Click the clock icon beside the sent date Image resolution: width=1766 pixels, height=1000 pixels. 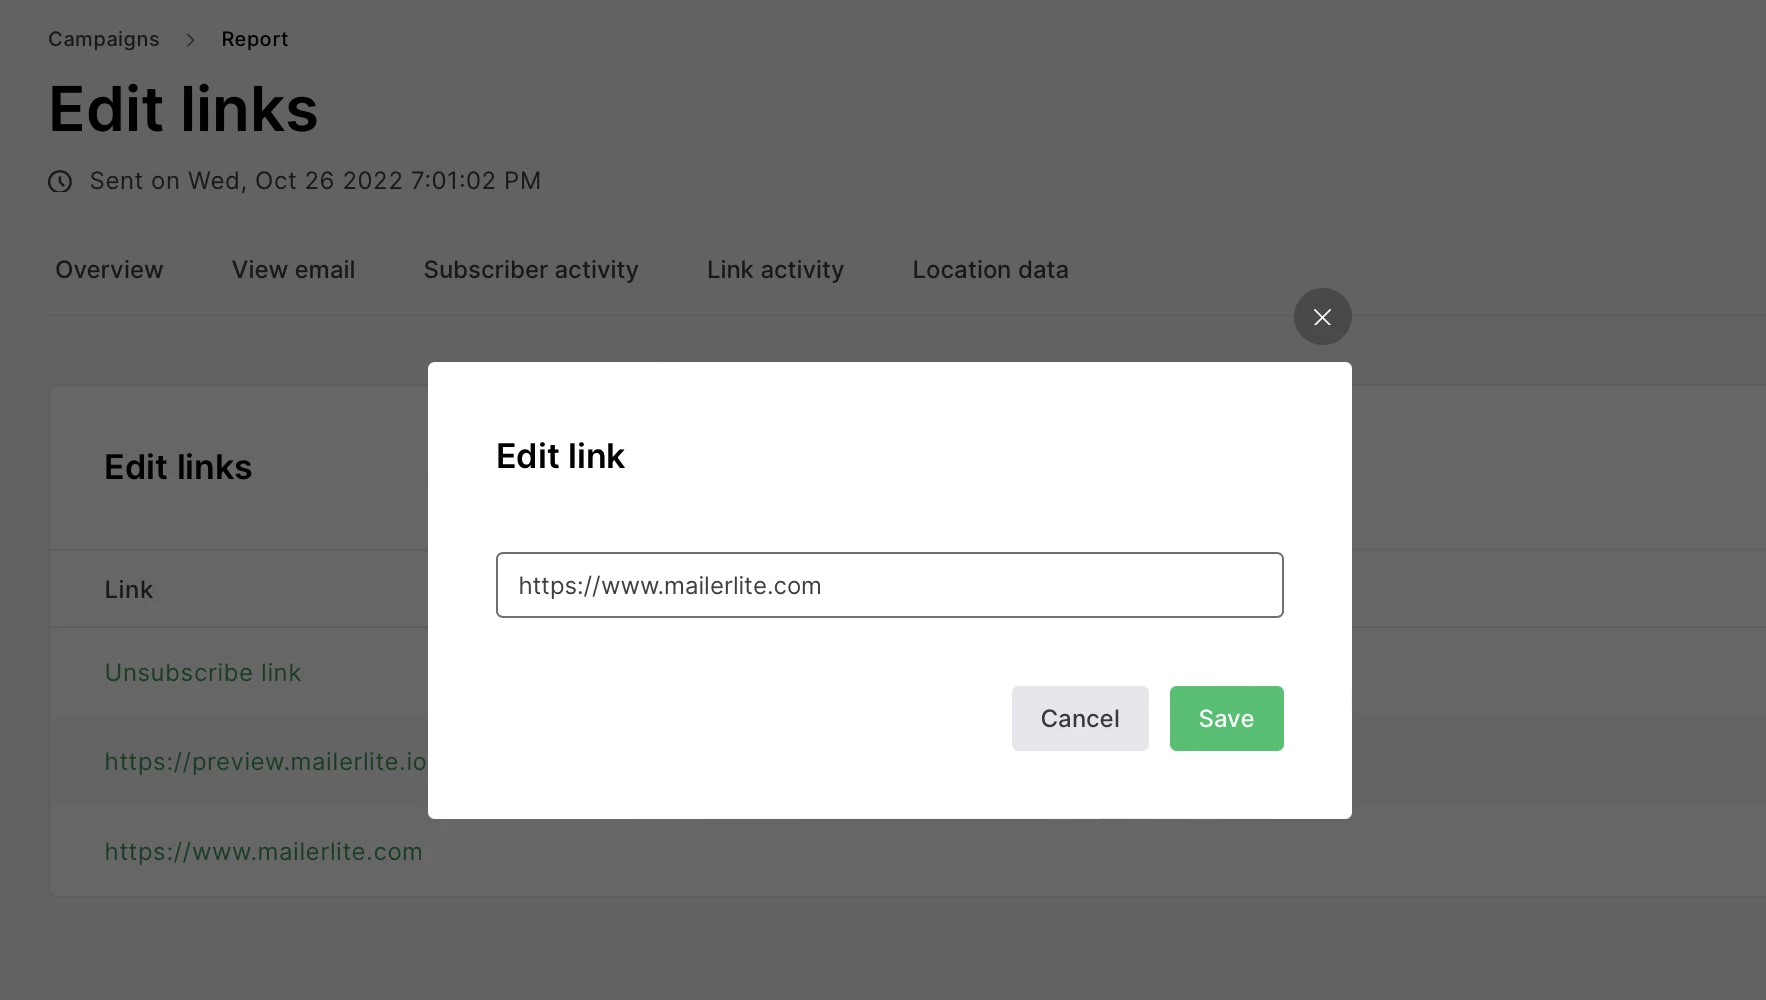click(60, 181)
